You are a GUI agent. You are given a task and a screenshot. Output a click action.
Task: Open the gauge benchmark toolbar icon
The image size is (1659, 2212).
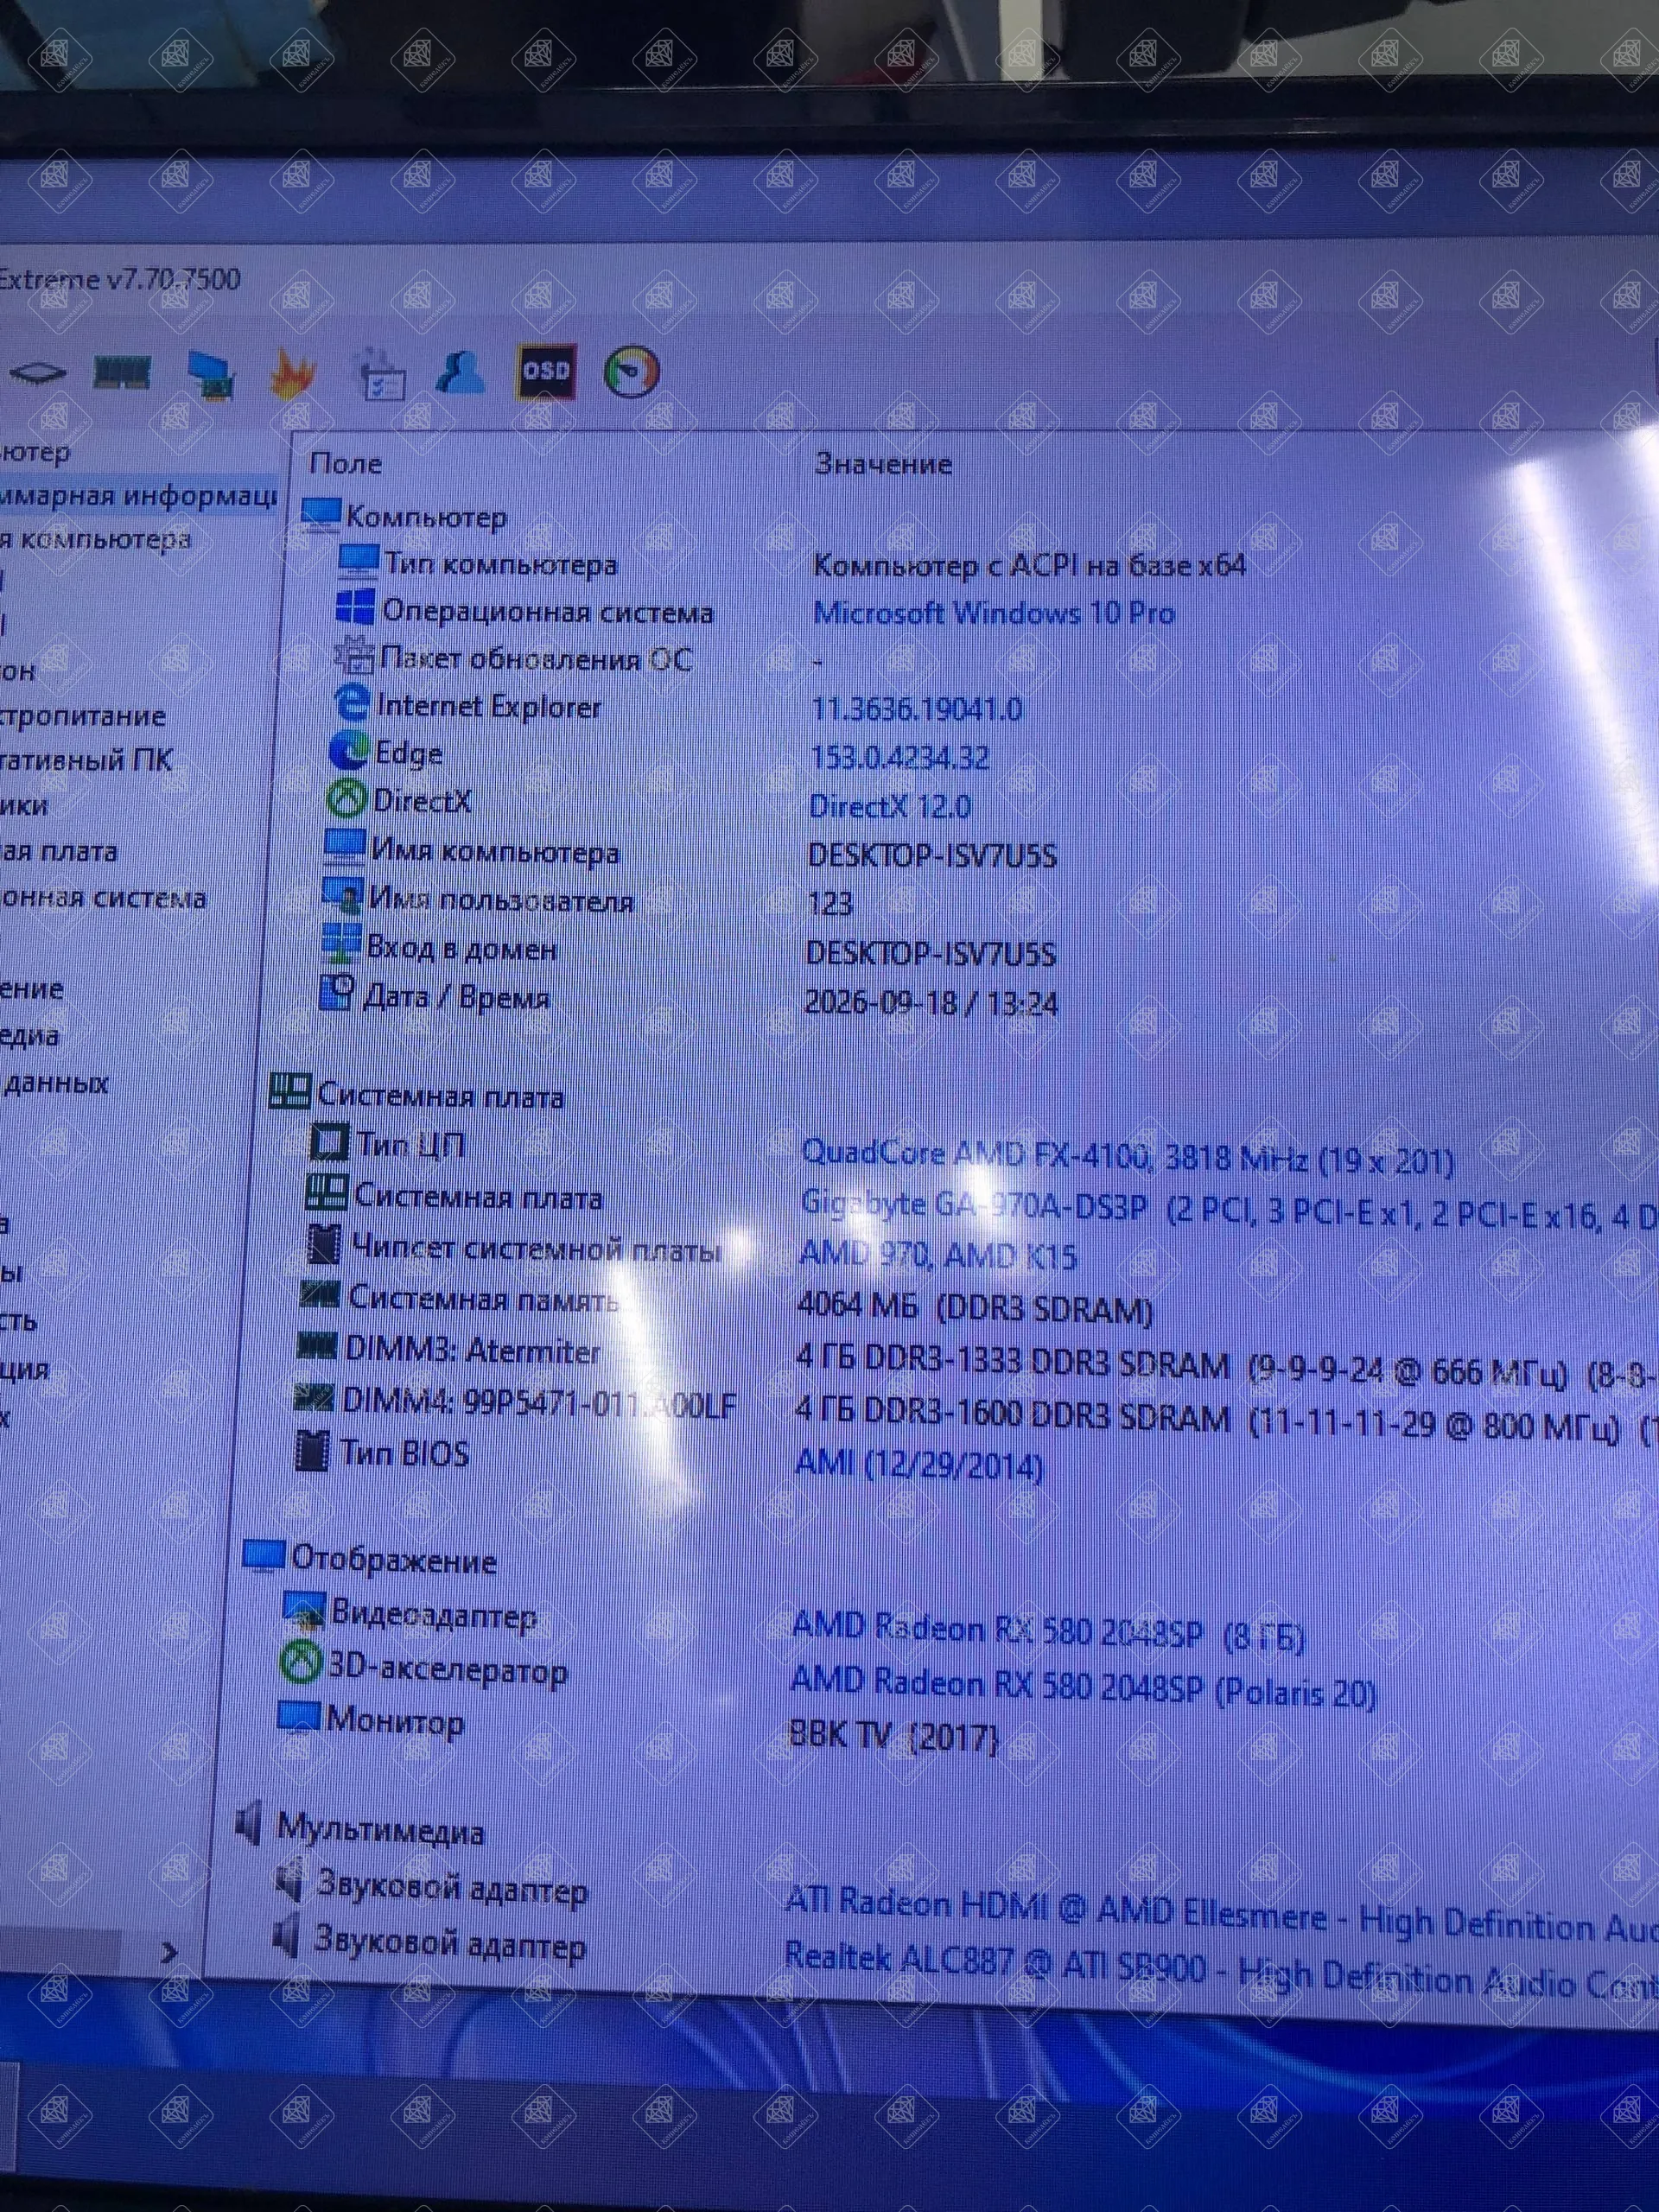tap(633, 372)
